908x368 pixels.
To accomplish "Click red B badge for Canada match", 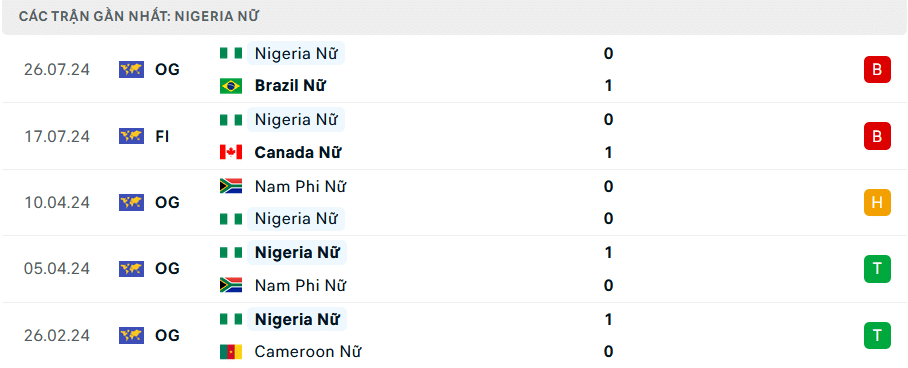I will pyautogui.click(x=877, y=136).
